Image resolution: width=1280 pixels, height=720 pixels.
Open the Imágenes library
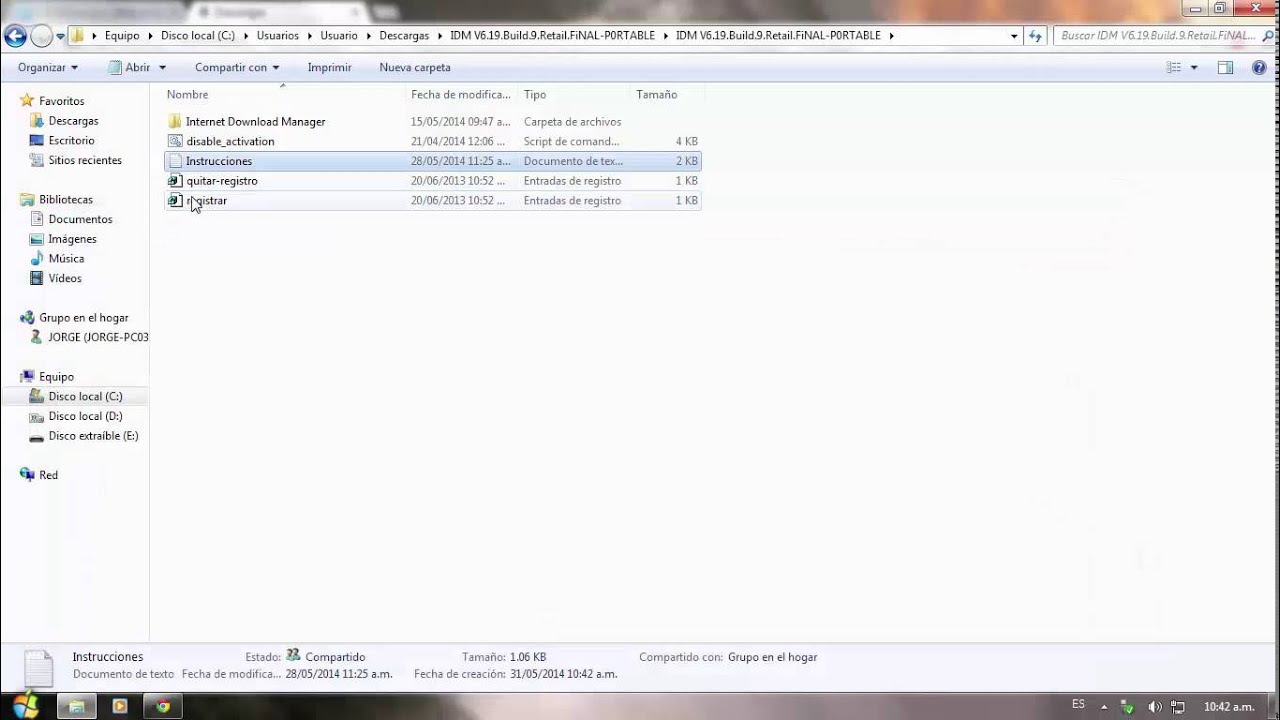click(72, 239)
